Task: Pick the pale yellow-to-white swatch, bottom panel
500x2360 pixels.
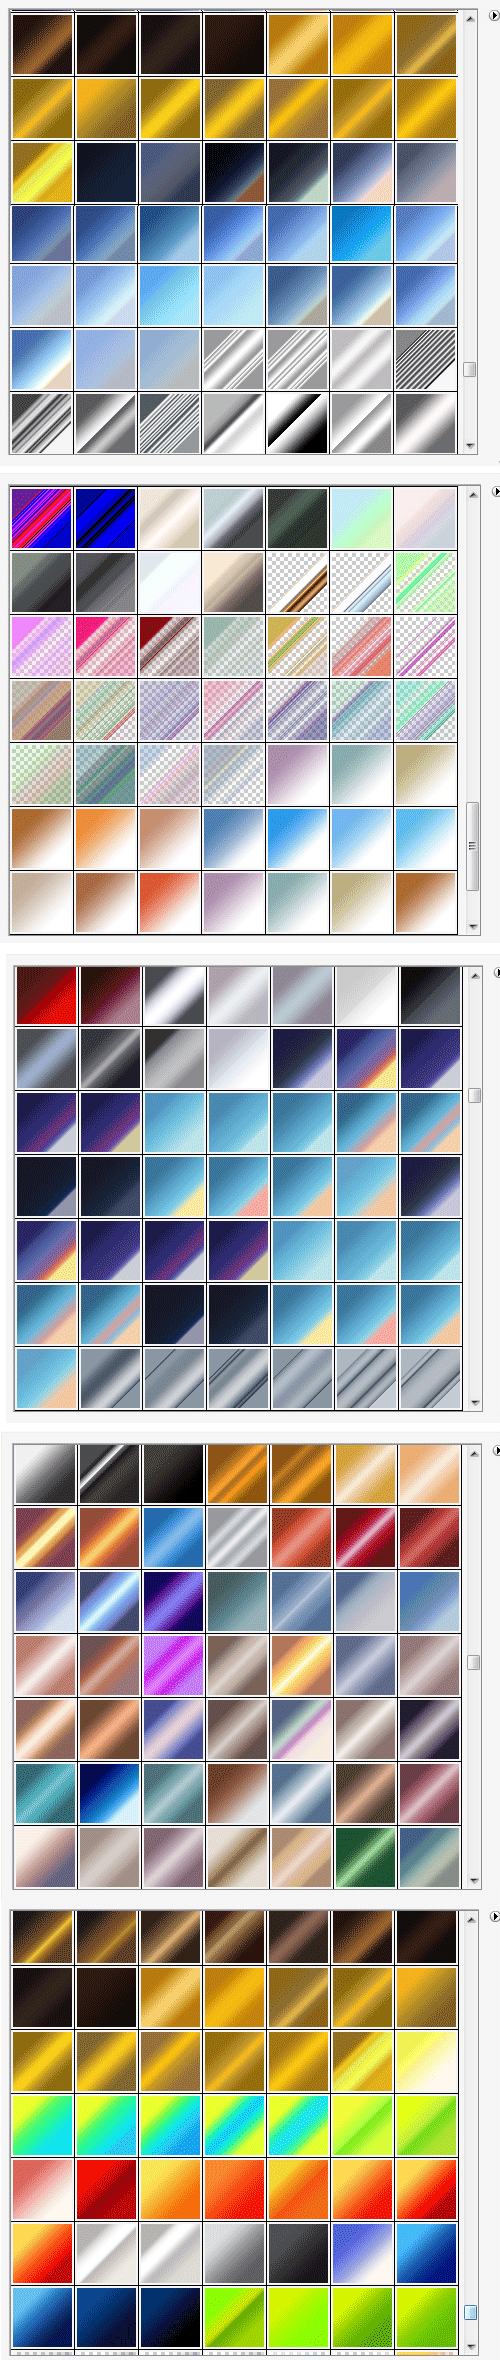Action: pos(426,2061)
